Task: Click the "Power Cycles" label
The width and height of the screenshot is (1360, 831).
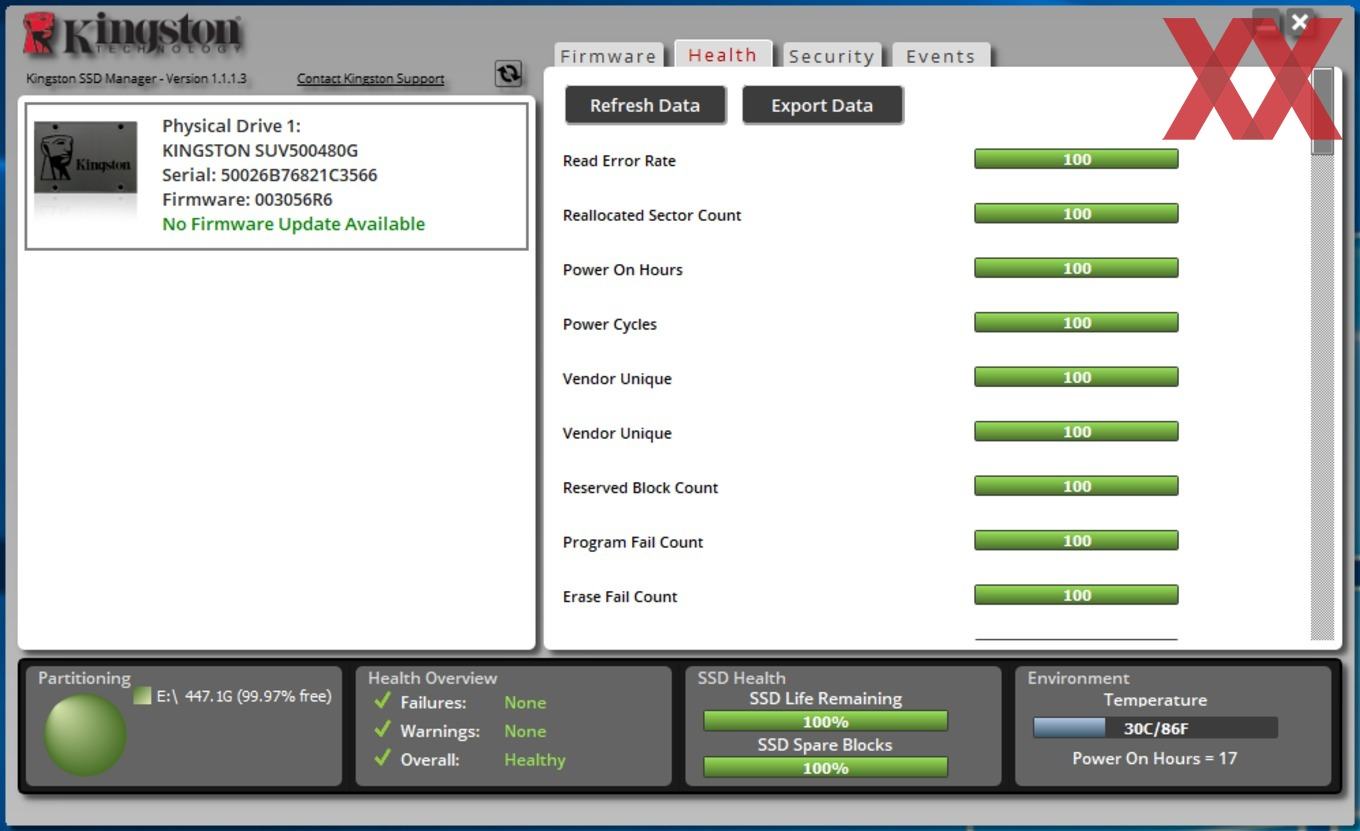Action: click(610, 324)
